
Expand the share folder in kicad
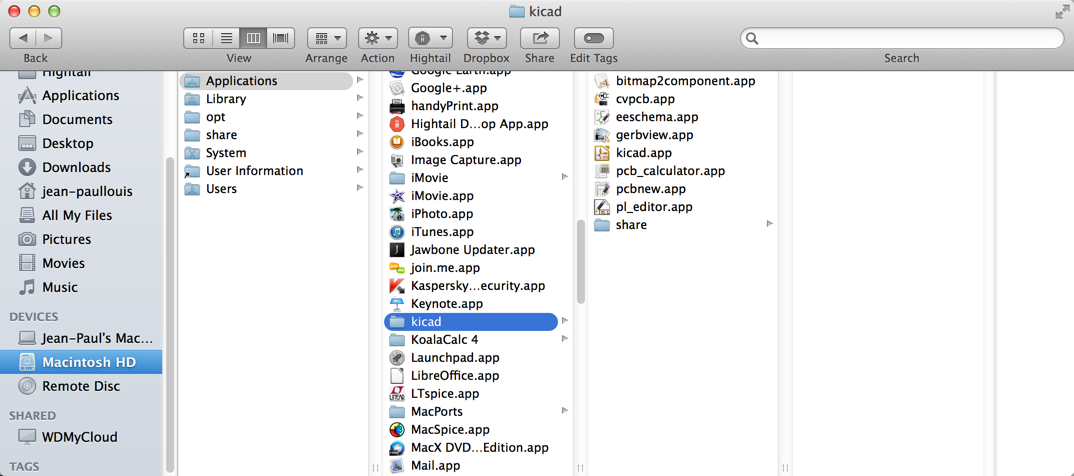(769, 224)
